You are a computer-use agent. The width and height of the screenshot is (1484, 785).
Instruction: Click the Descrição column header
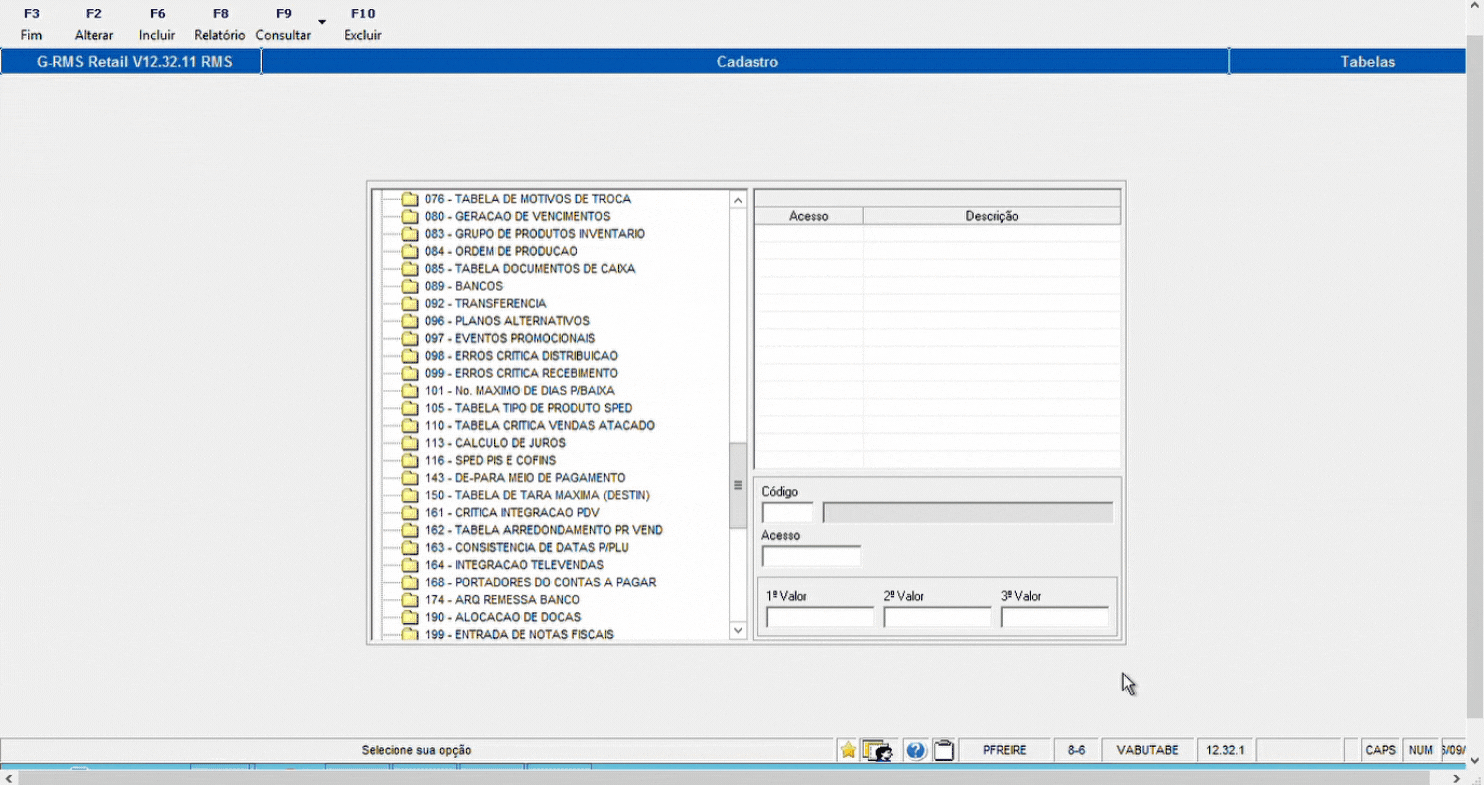click(992, 216)
